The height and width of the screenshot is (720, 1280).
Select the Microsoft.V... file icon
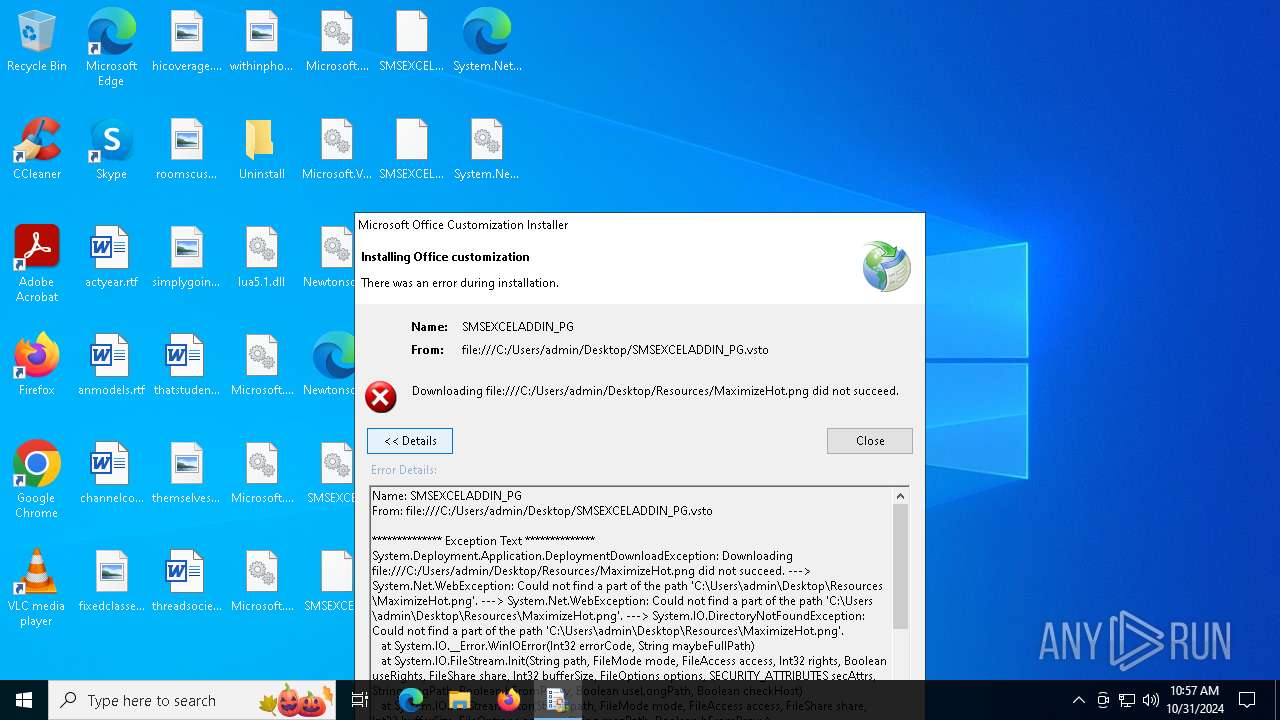(337, 150)
